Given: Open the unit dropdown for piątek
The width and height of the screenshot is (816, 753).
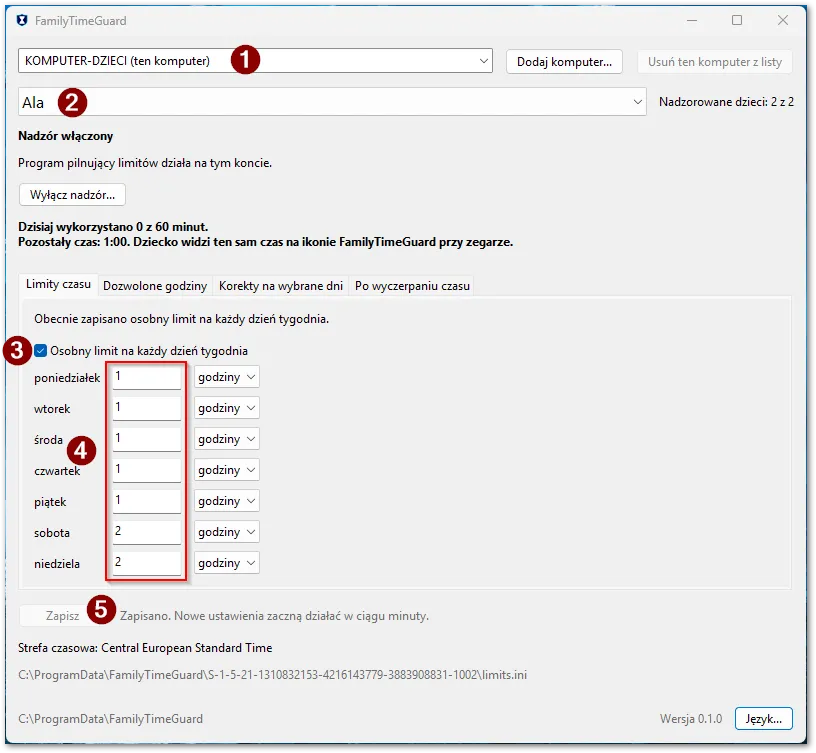Looking at the screenshot, I should (226, 501).
